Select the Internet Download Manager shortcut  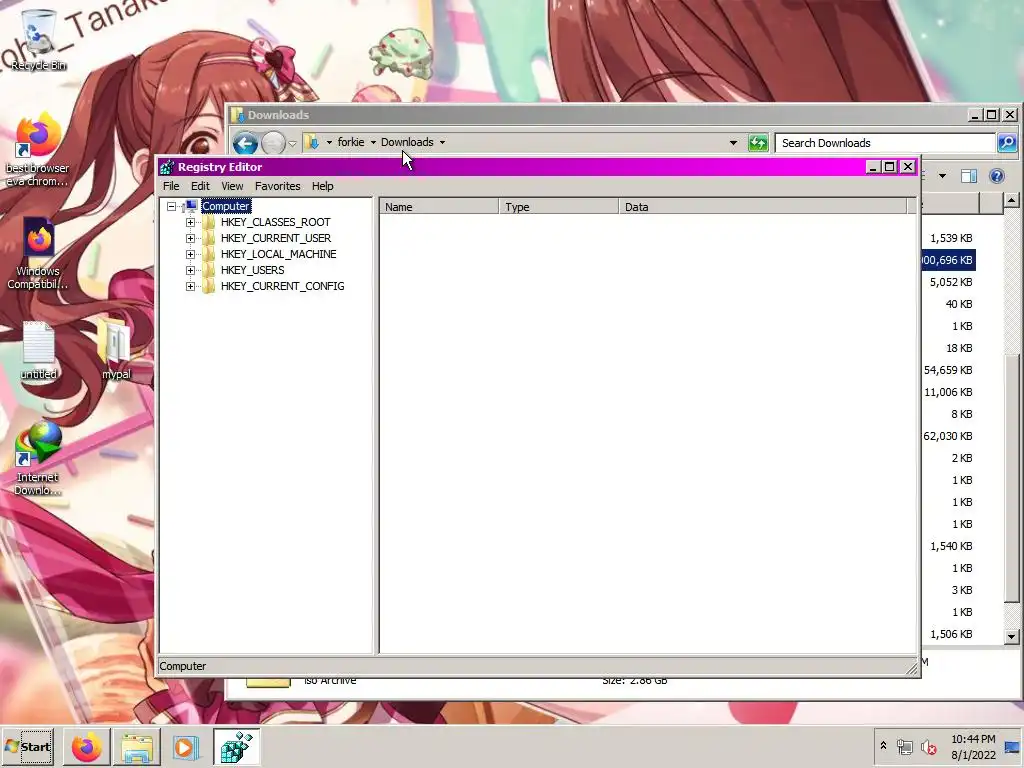[37, 459]
